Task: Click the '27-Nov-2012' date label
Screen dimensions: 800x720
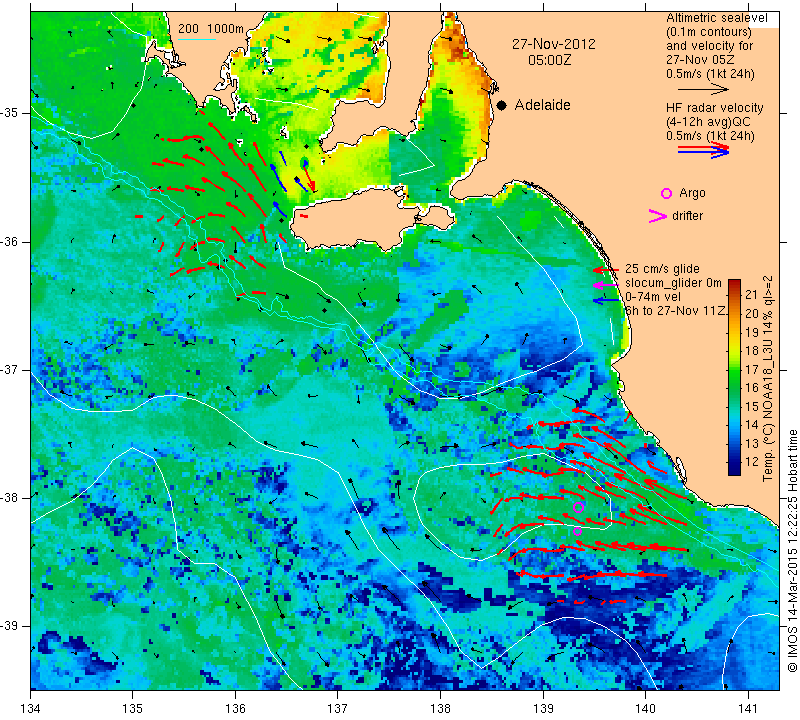Action: click(x=554, y=44)
